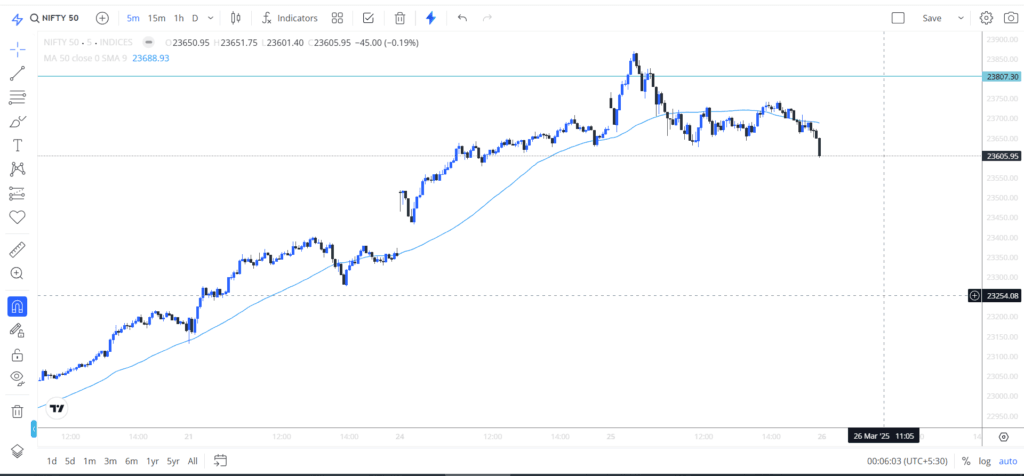Toggle percent % price scale

pyautogui.click(x=966, y=461)
